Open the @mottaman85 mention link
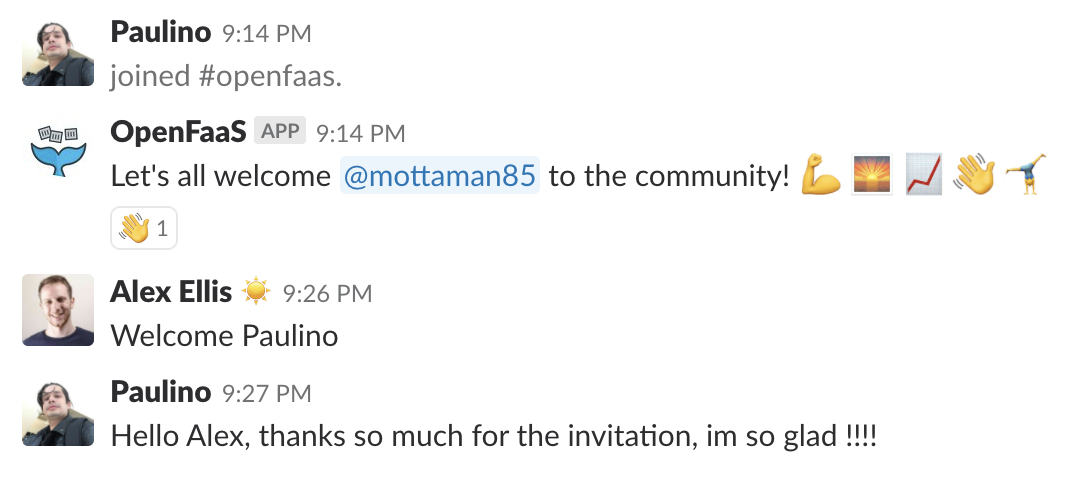The height and width of the screenshot is (482, 1090). [440, 175]
